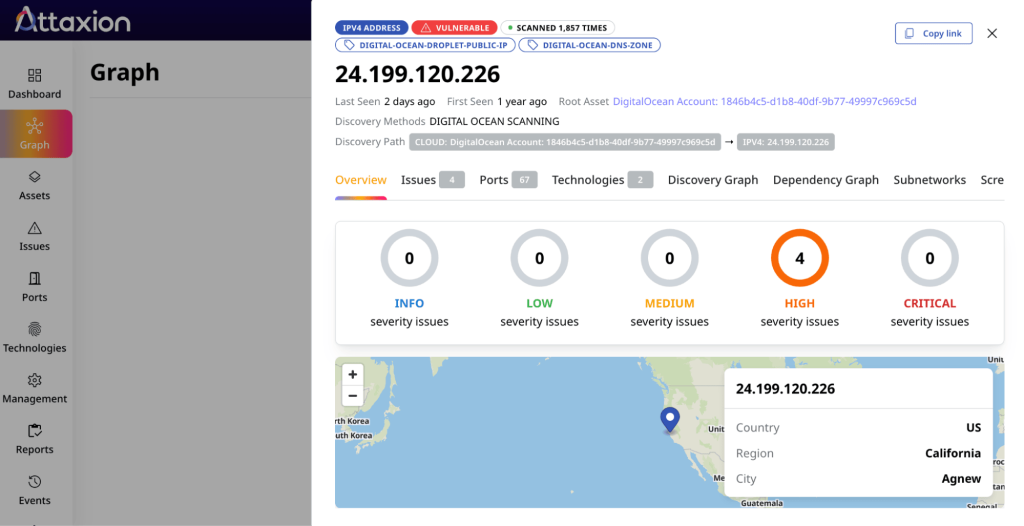Click the Copy link button

(933, 33)
